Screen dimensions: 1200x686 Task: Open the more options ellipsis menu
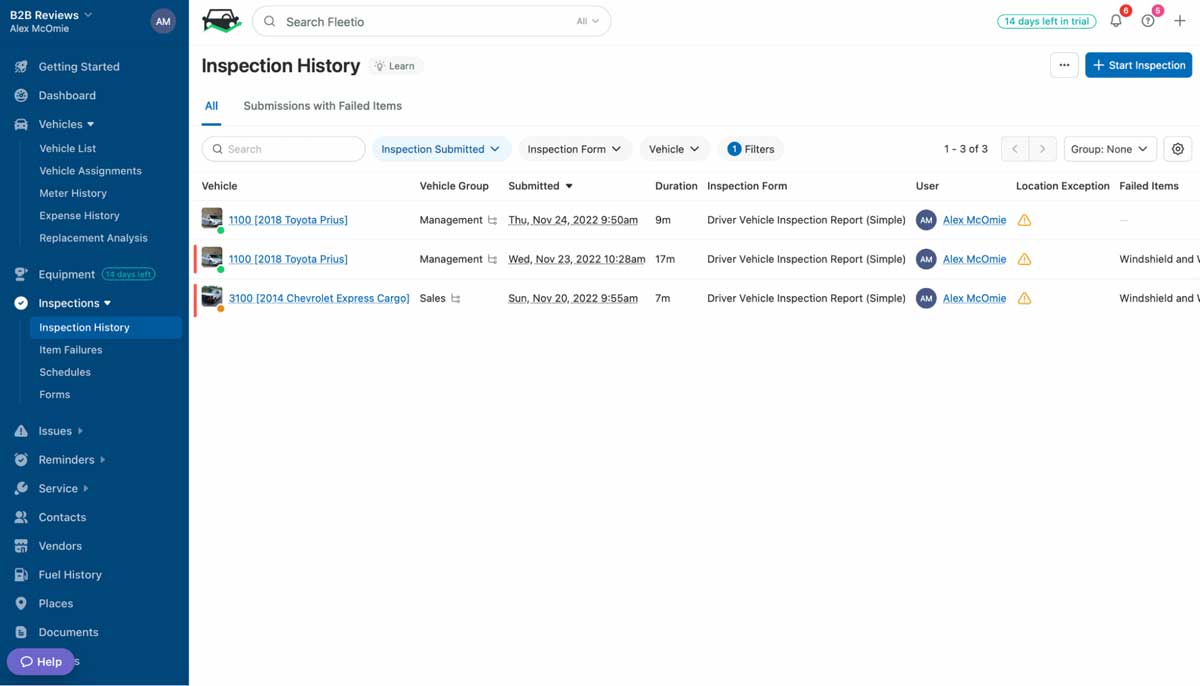1063,64
